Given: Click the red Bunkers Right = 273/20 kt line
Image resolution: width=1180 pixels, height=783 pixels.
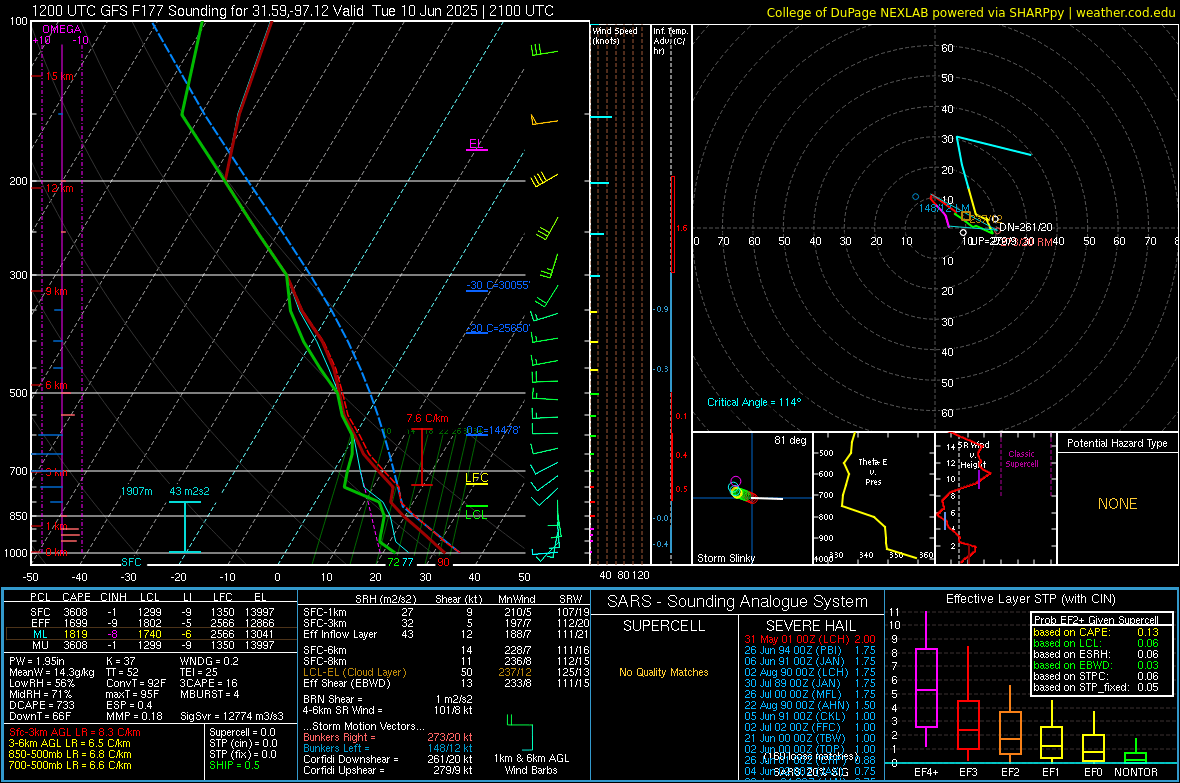Looking at the screenshot, I should click(388, 737).
